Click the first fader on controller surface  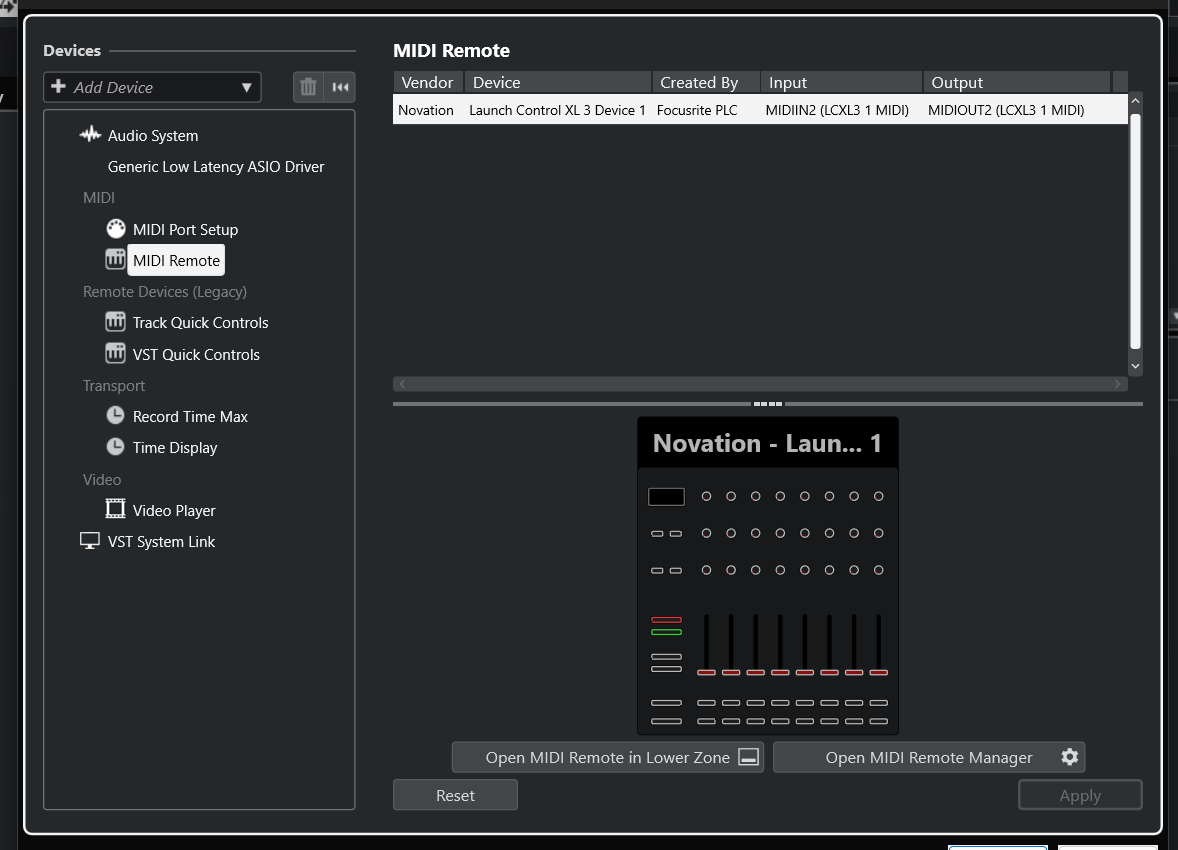(706, 645)
